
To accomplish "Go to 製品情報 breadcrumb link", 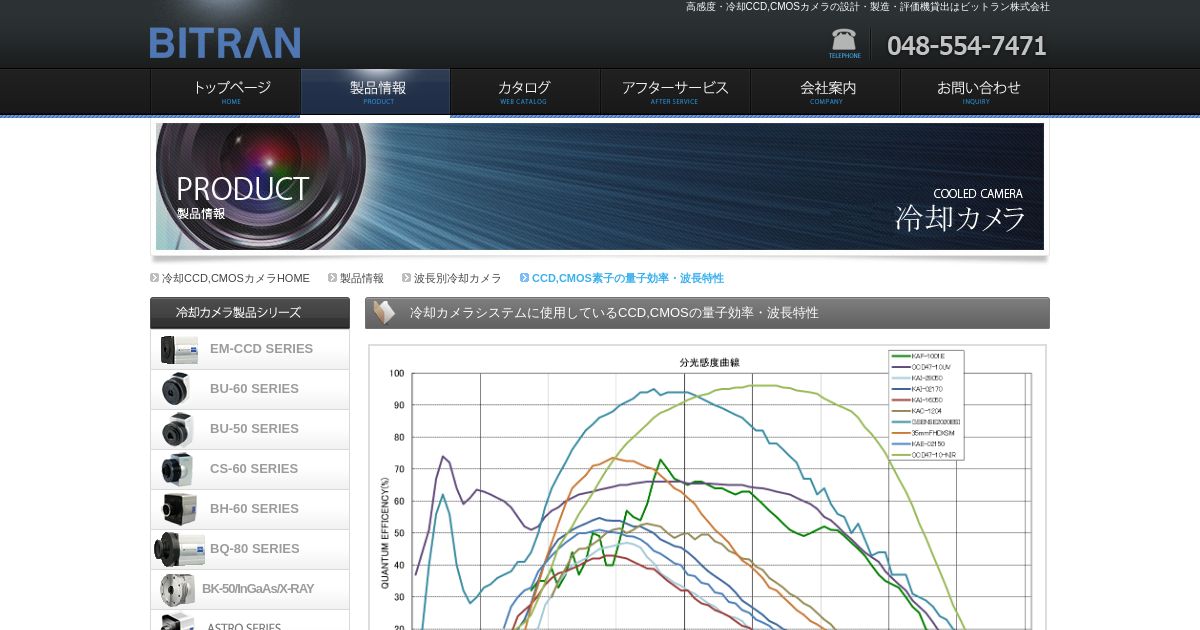I will (x=362, y=278).
